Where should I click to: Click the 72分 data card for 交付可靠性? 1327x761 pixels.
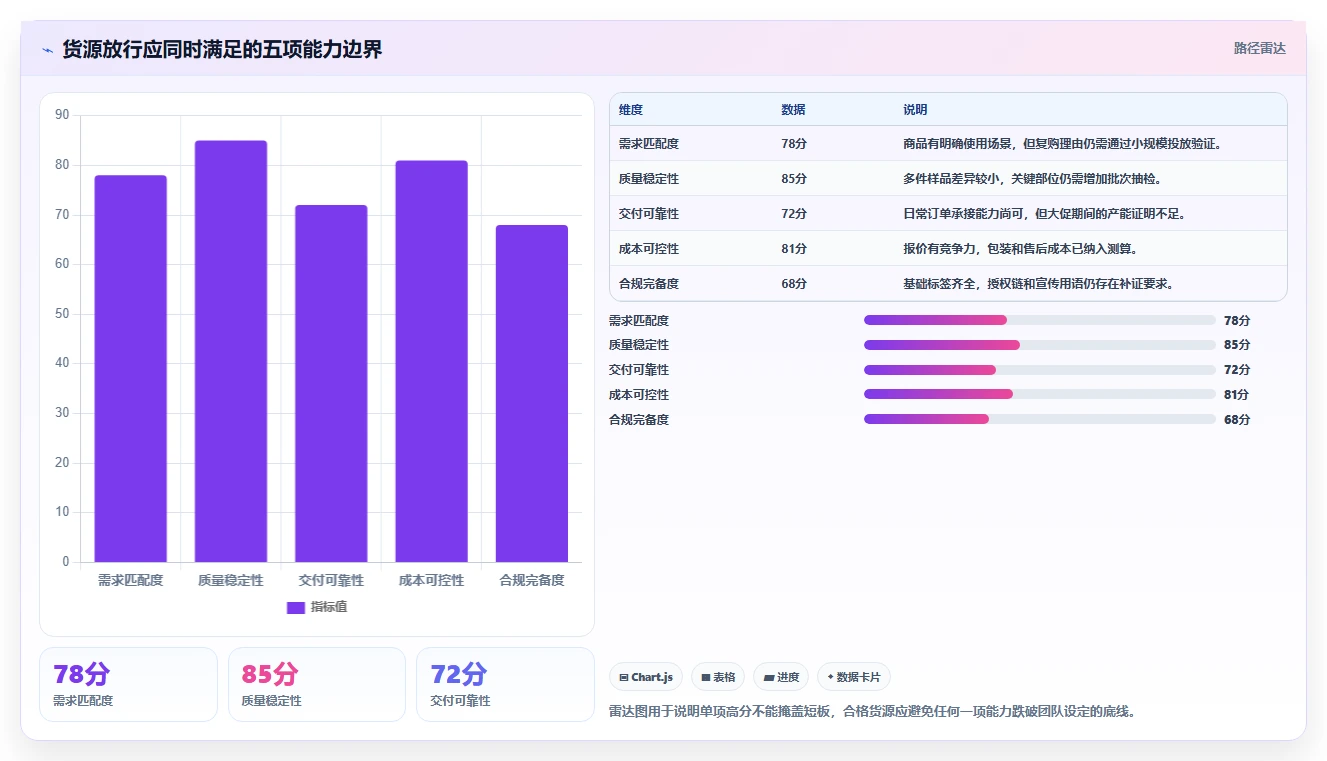[505, 684]
